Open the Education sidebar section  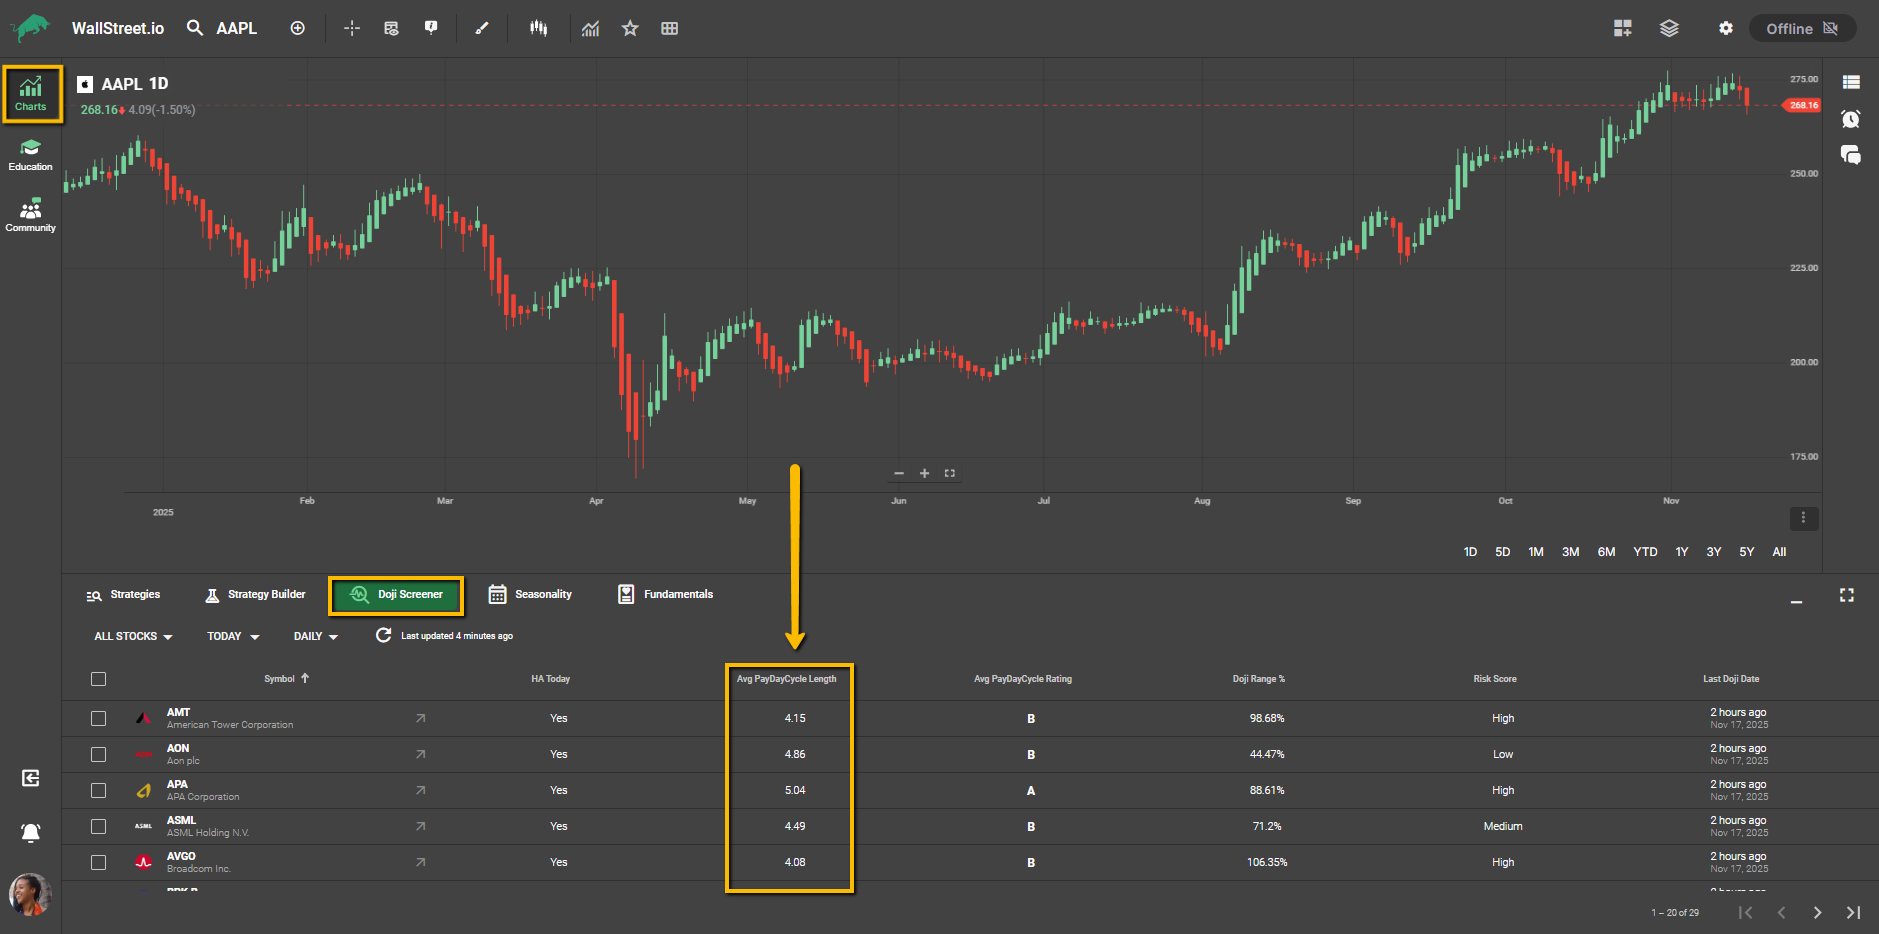pos(30,154)
